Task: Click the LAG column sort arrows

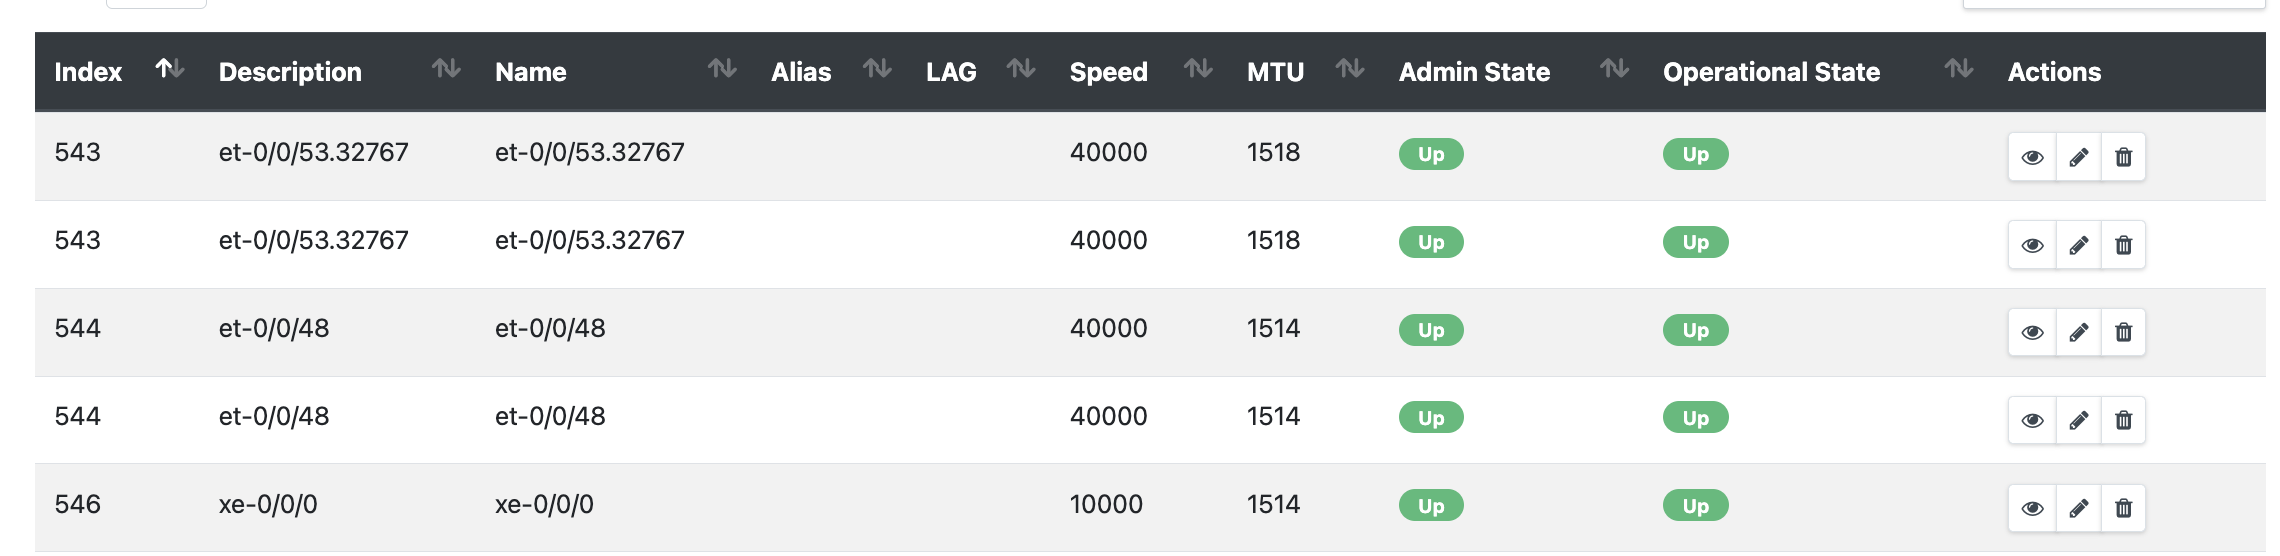Action: [1021, 69]
